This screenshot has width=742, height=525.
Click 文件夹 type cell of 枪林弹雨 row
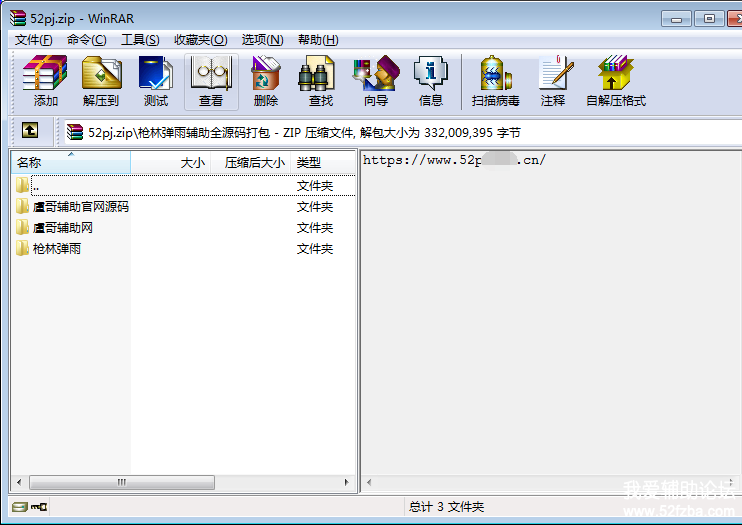(315, 249)
